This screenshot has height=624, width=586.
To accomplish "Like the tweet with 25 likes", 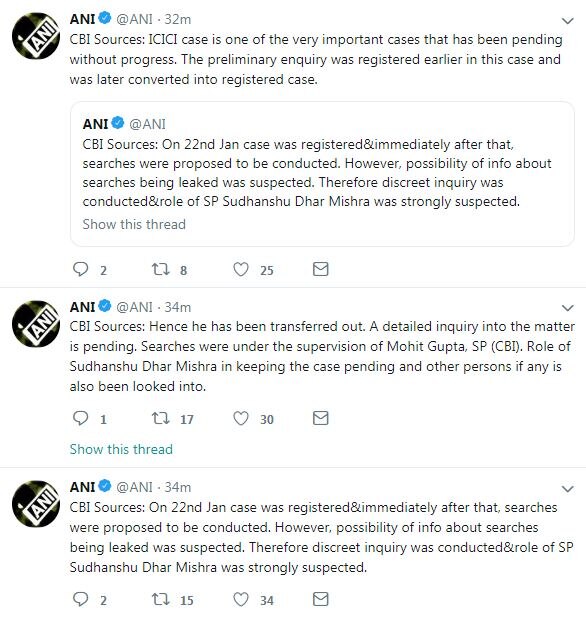I will (241, 269).
